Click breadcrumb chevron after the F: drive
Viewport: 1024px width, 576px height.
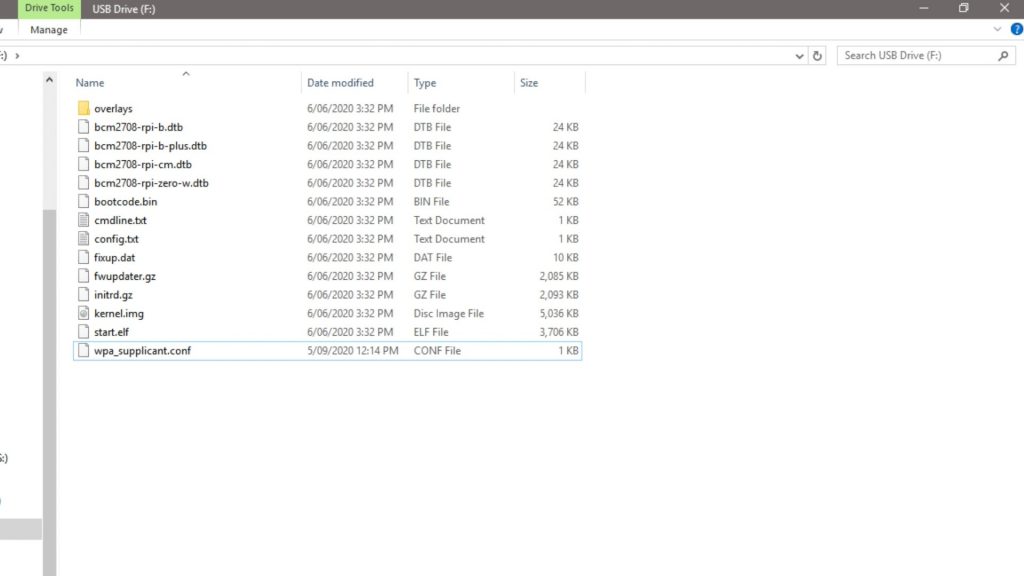click(18, 56)
